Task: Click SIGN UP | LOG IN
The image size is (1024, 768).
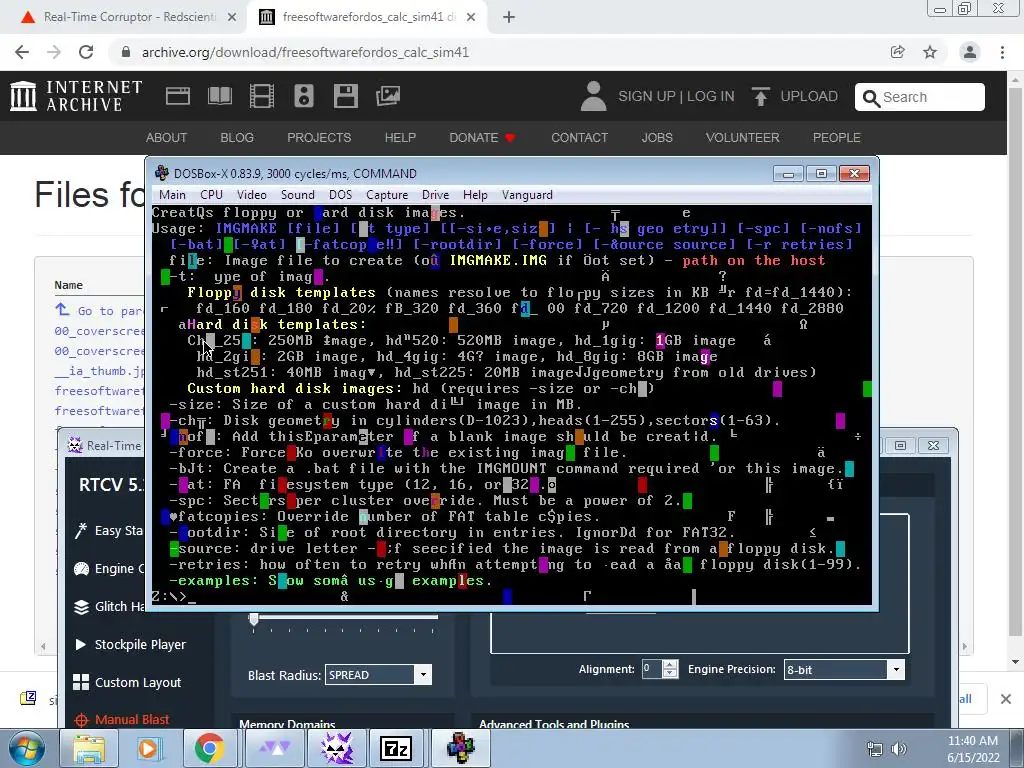Action: coord(676,97)
